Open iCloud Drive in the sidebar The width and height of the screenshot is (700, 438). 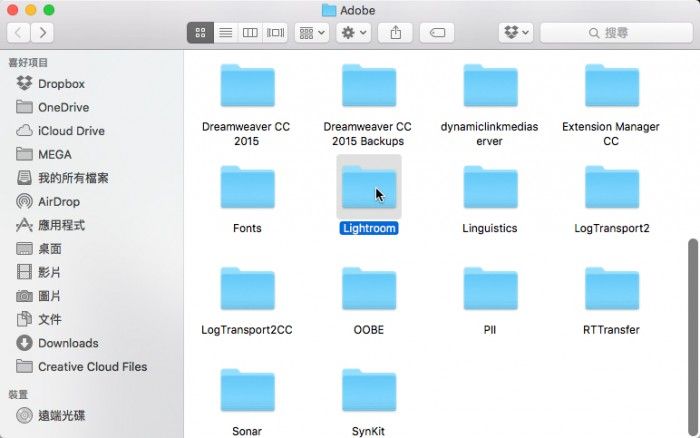60,131
